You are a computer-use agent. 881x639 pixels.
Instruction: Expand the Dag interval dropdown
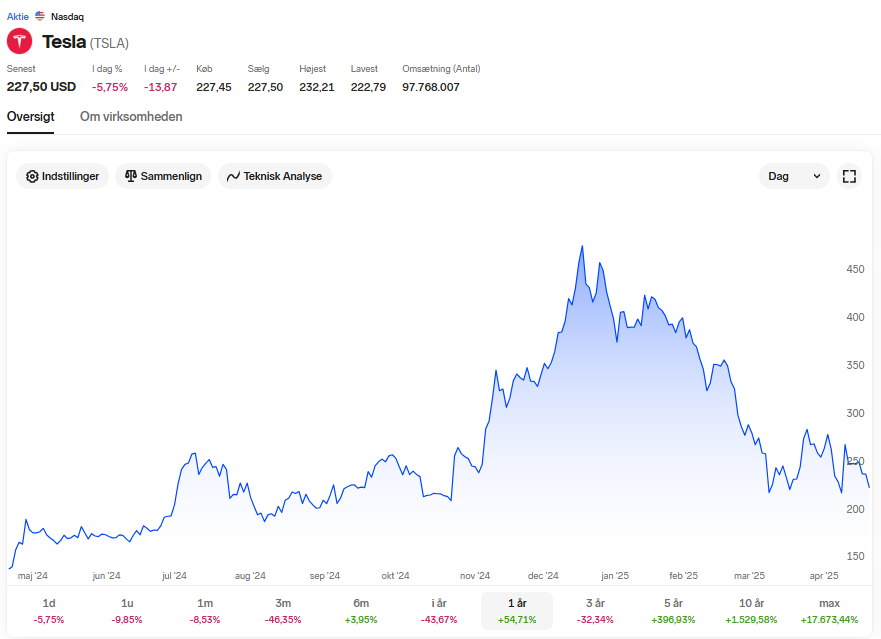coord(794,176)
